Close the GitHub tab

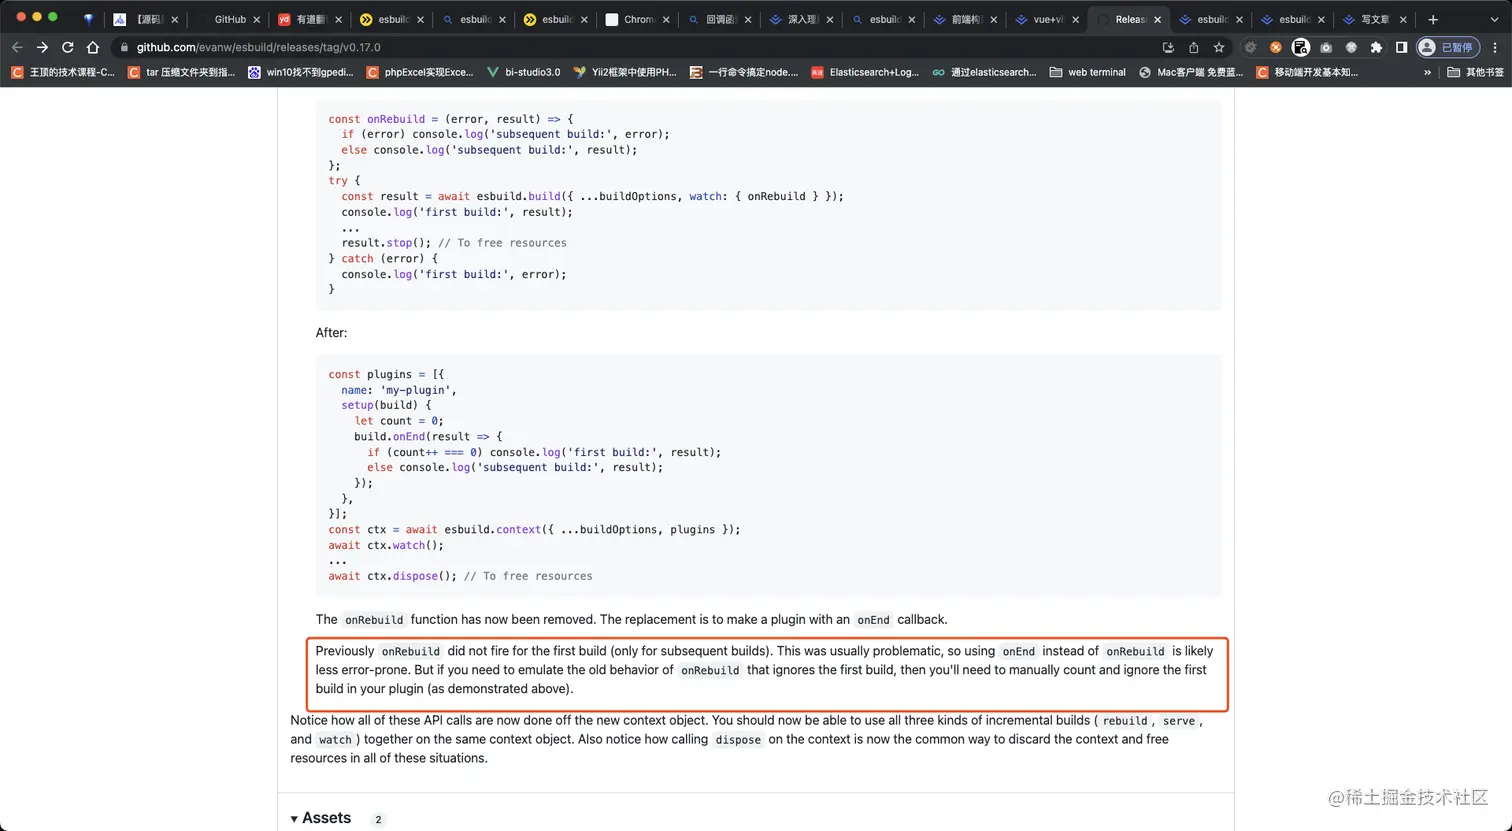pyautogui.click(x=256, y=19)
